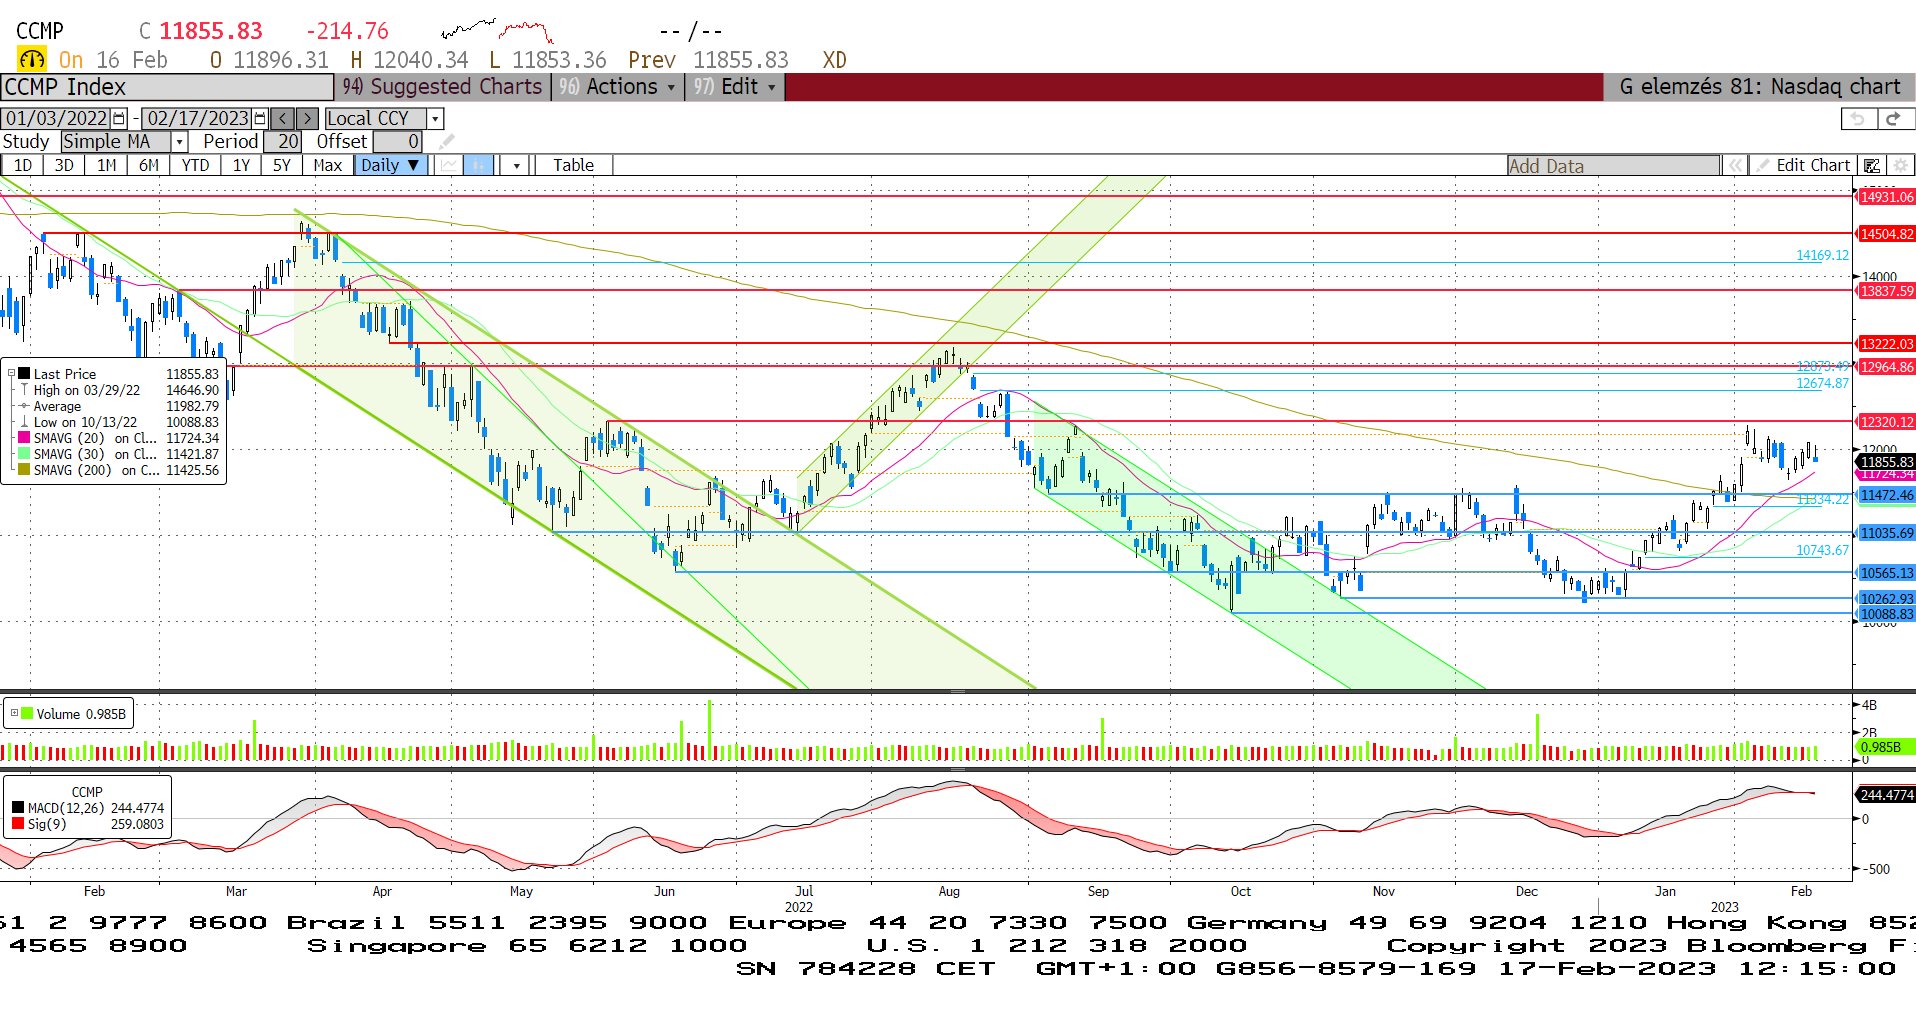The height and width of the screenshot is (1024, 1916).
Task: Click the double left chevron icon
Action: click(1735, 165)
